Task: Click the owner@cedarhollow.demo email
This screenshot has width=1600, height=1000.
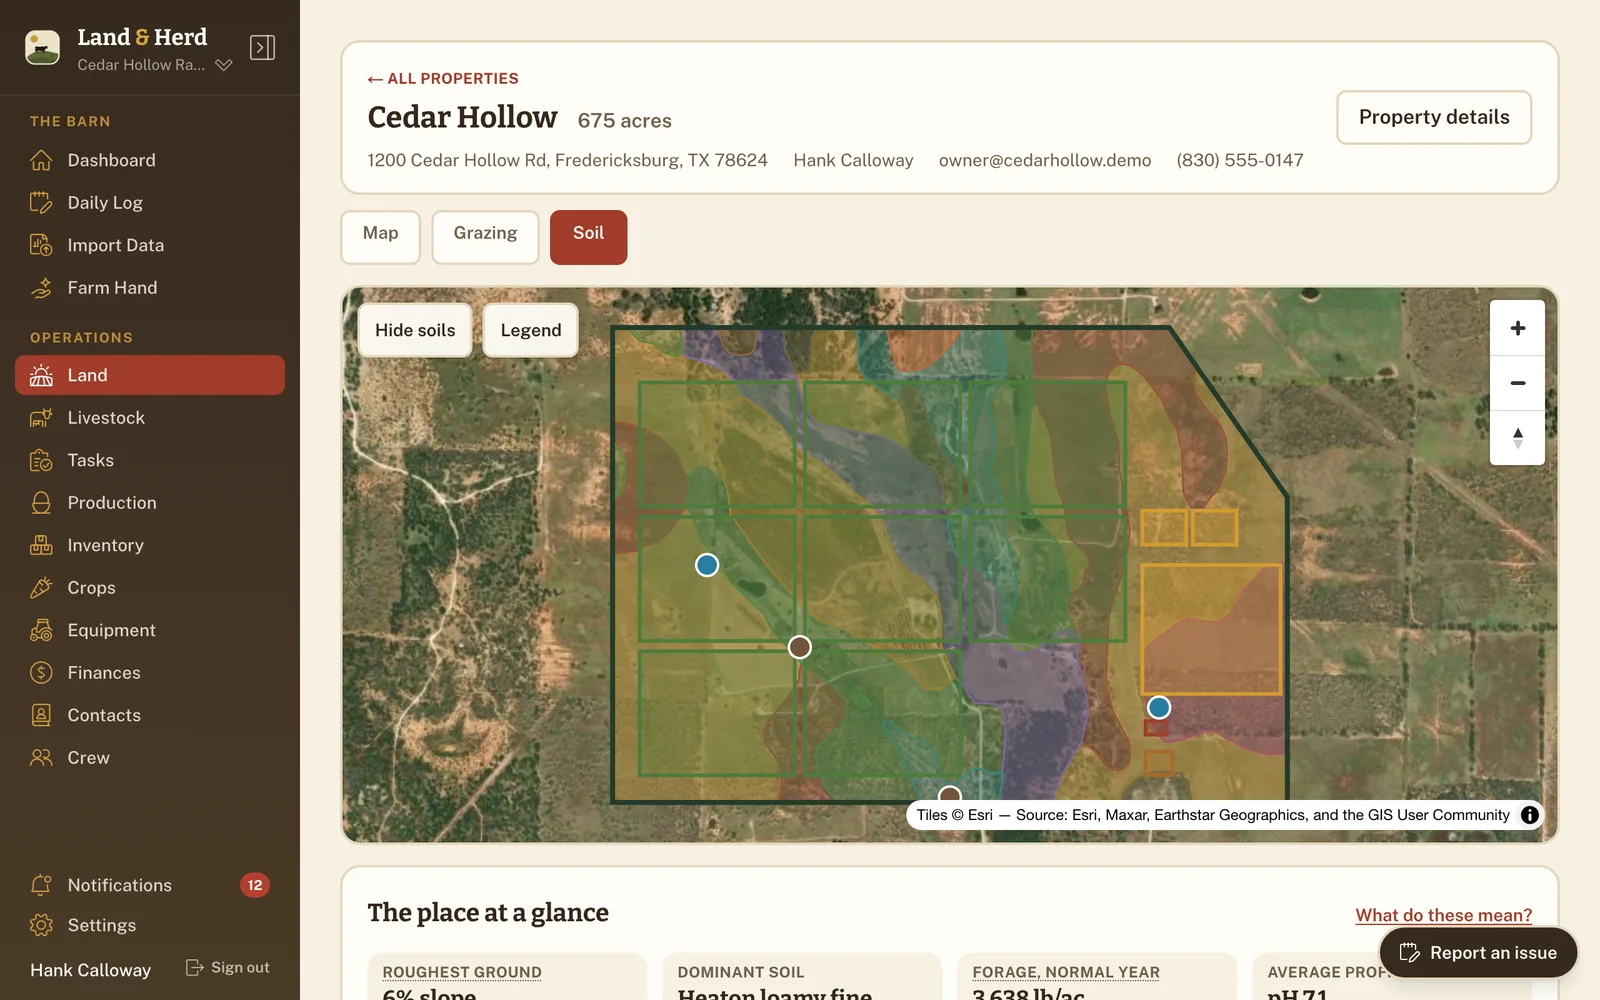Action: [1045, 160]
